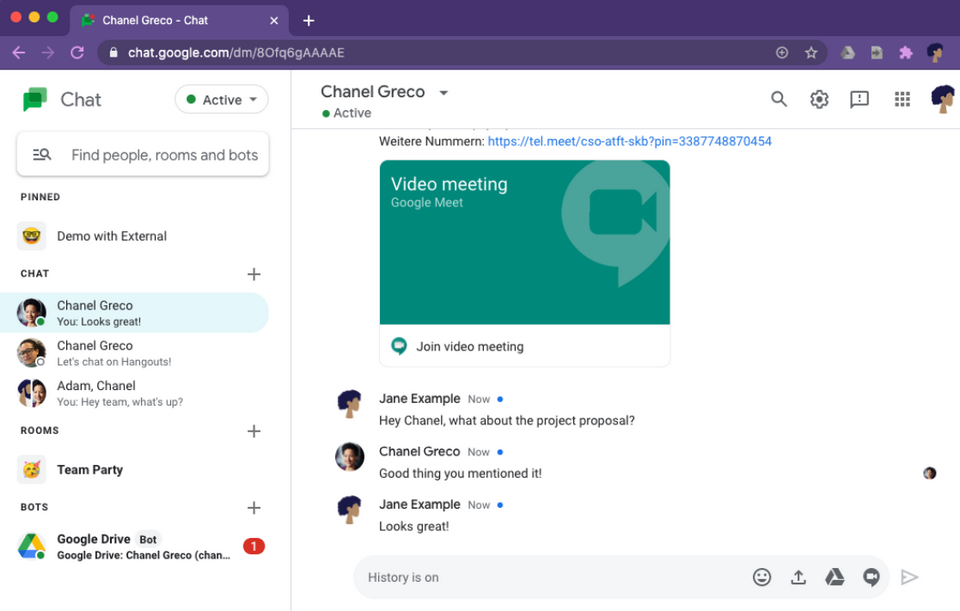Expand the Chanel Greco name dropdown arrow

click(444, 93)
